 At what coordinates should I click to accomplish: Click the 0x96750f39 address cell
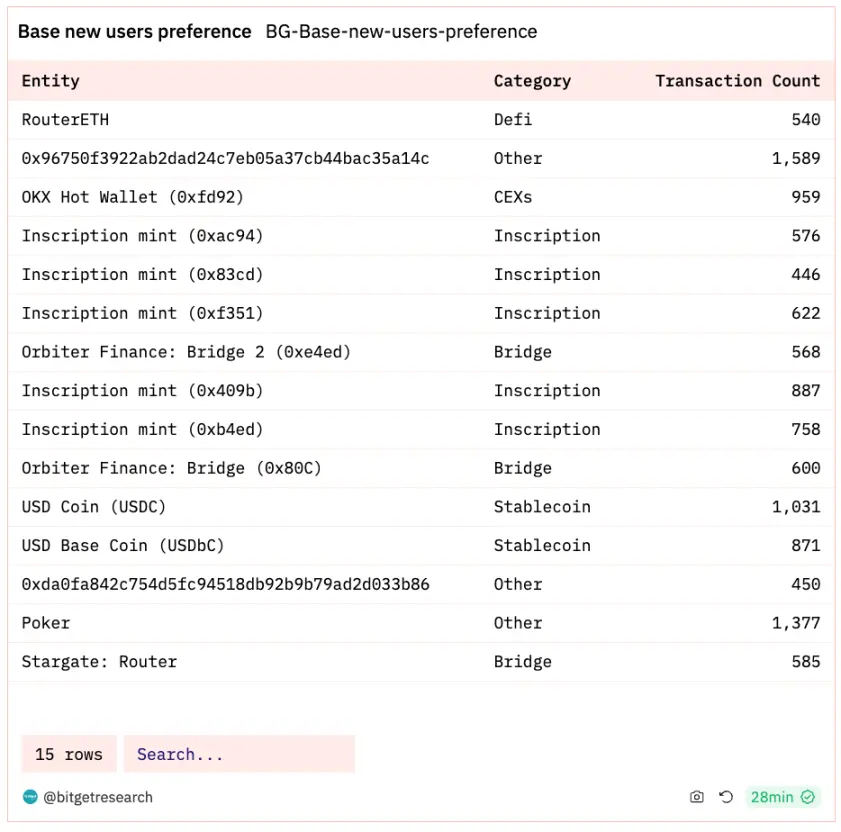point(225,158)
